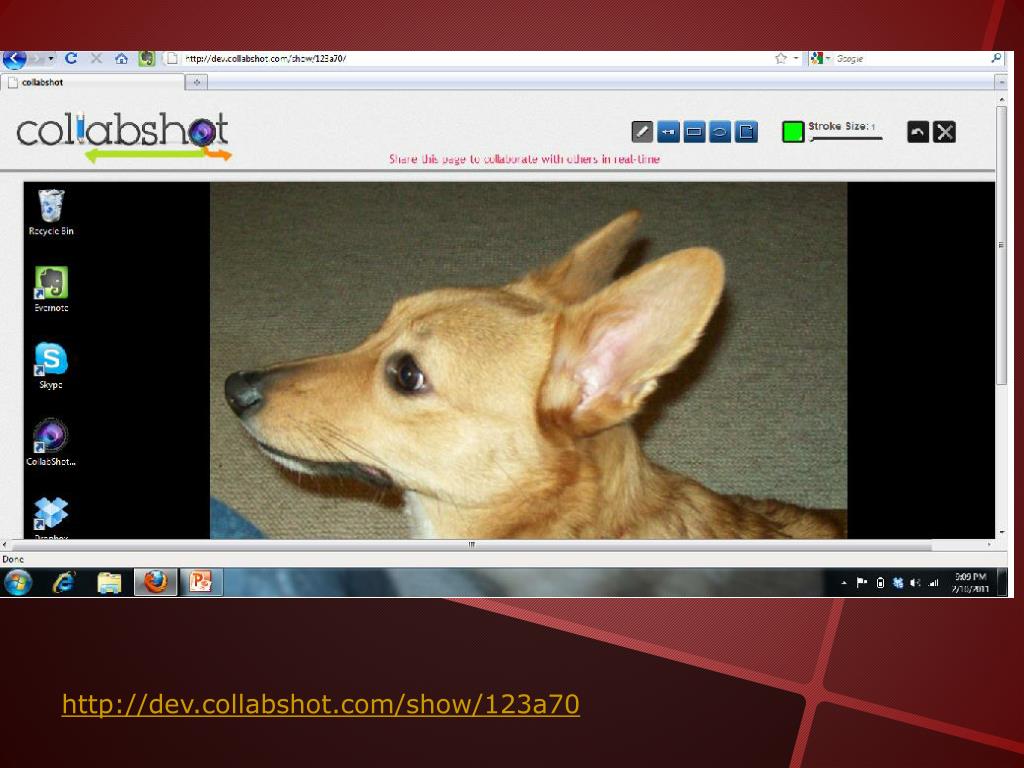The width and height of the screenshot is (1024, 768).
Task: Open the dev.collabshot.com/show/123a70 slide link
Action: click(321, 705)
